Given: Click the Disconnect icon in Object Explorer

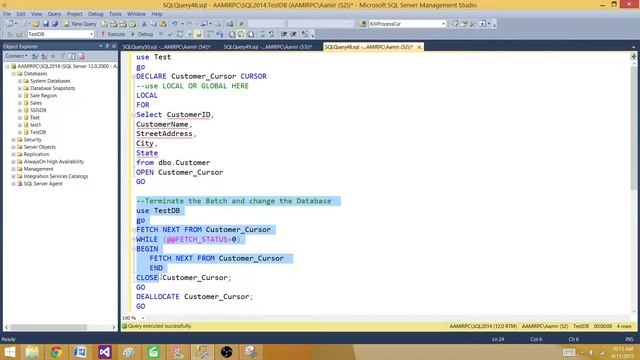Looking at the screenshot, I should click(x=44, y=56).
